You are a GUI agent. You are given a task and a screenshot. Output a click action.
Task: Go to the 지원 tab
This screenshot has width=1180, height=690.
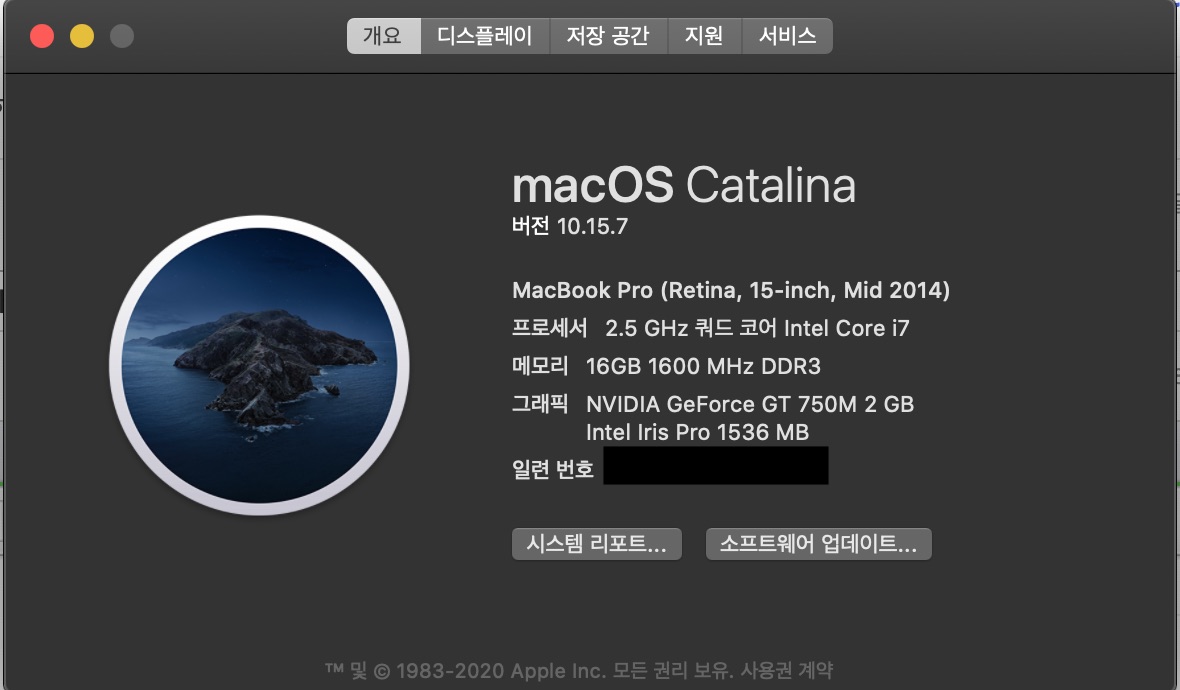click(704, 36)
